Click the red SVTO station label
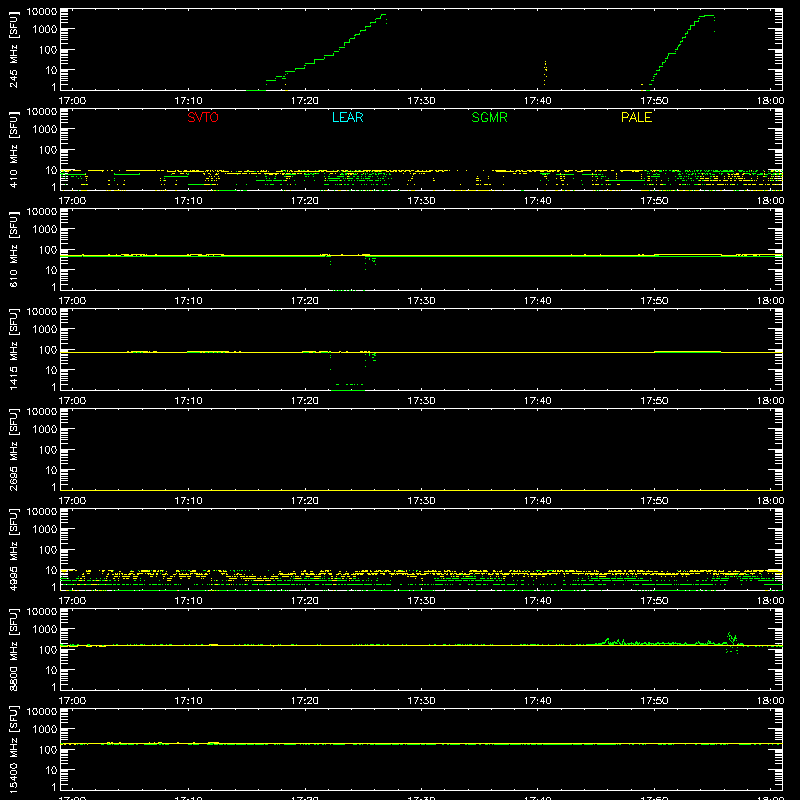 tap(203, 117)
